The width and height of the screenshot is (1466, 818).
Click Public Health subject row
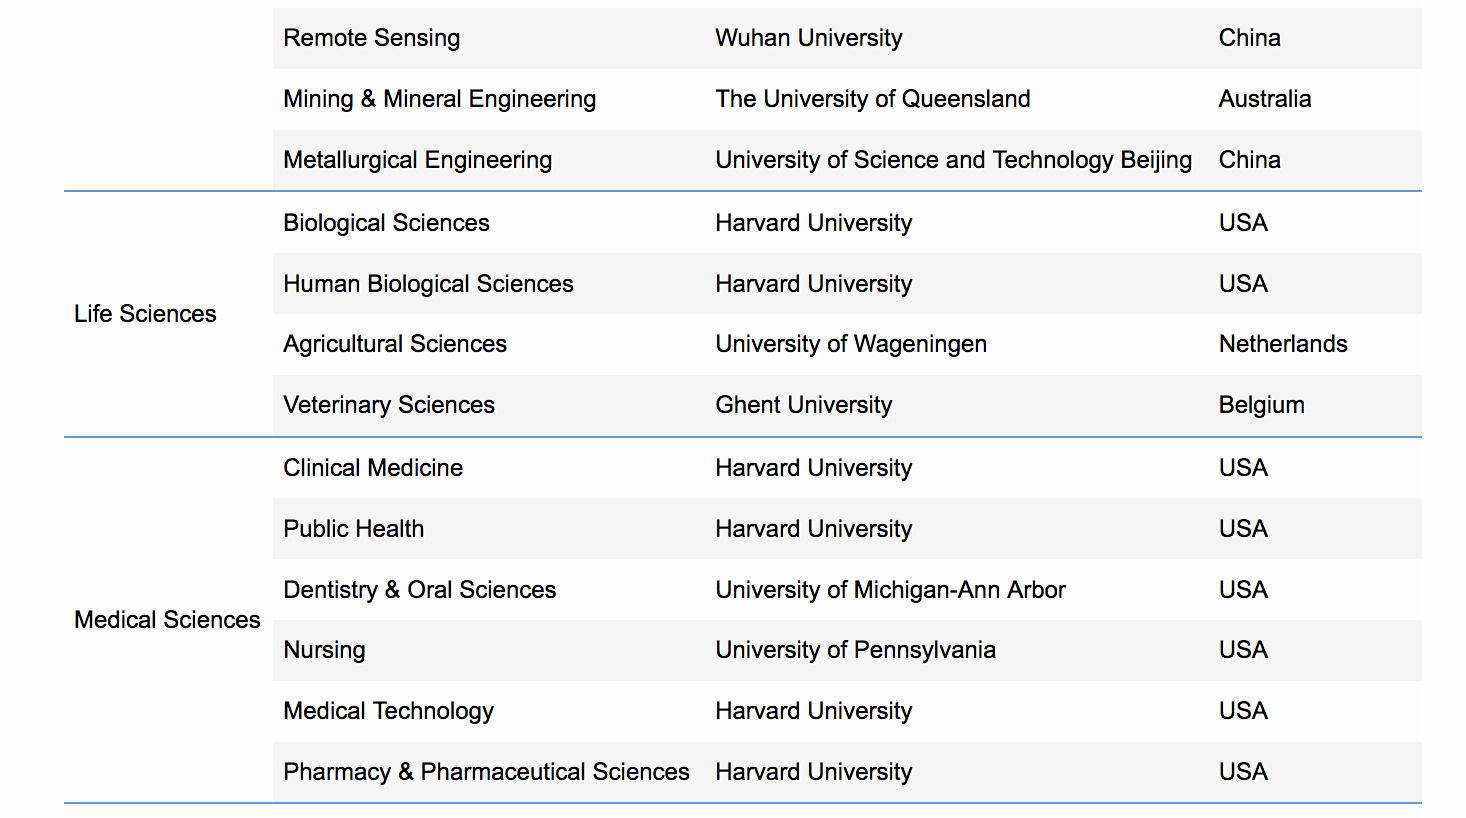pyautogui.click(x=847, y=529)
